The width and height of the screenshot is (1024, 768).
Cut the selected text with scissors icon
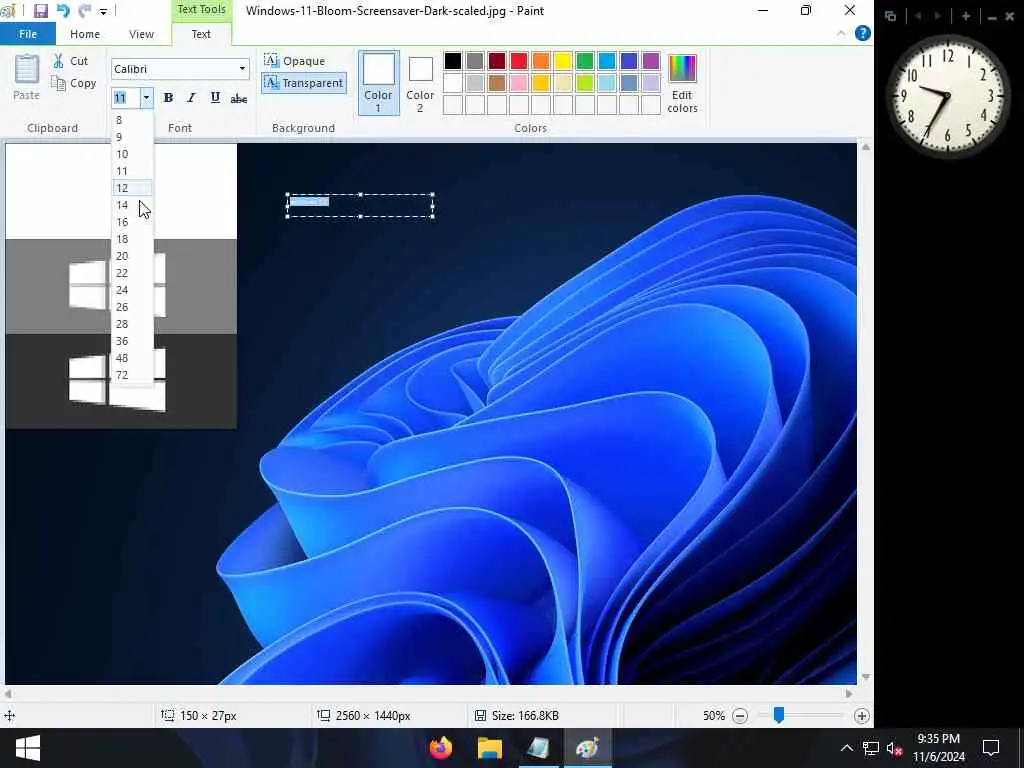(x=71, y=61)
